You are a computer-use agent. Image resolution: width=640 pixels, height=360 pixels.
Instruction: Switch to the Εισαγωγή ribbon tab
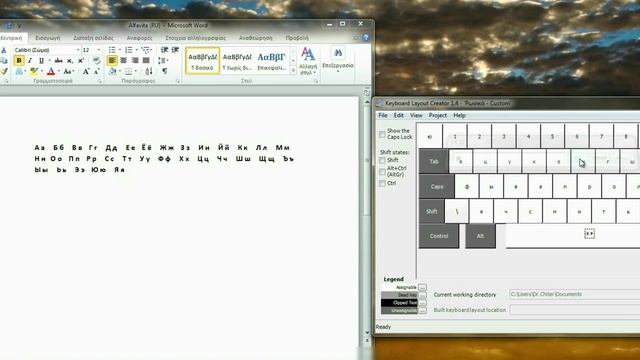[48, 38]
